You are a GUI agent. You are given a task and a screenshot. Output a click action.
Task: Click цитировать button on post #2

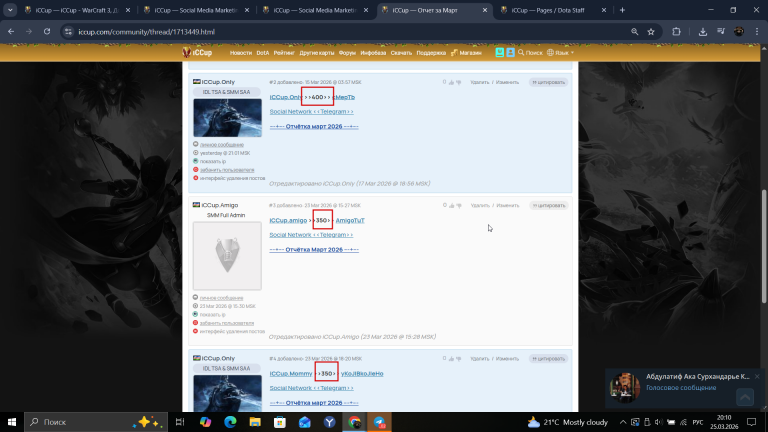point(549,82)
